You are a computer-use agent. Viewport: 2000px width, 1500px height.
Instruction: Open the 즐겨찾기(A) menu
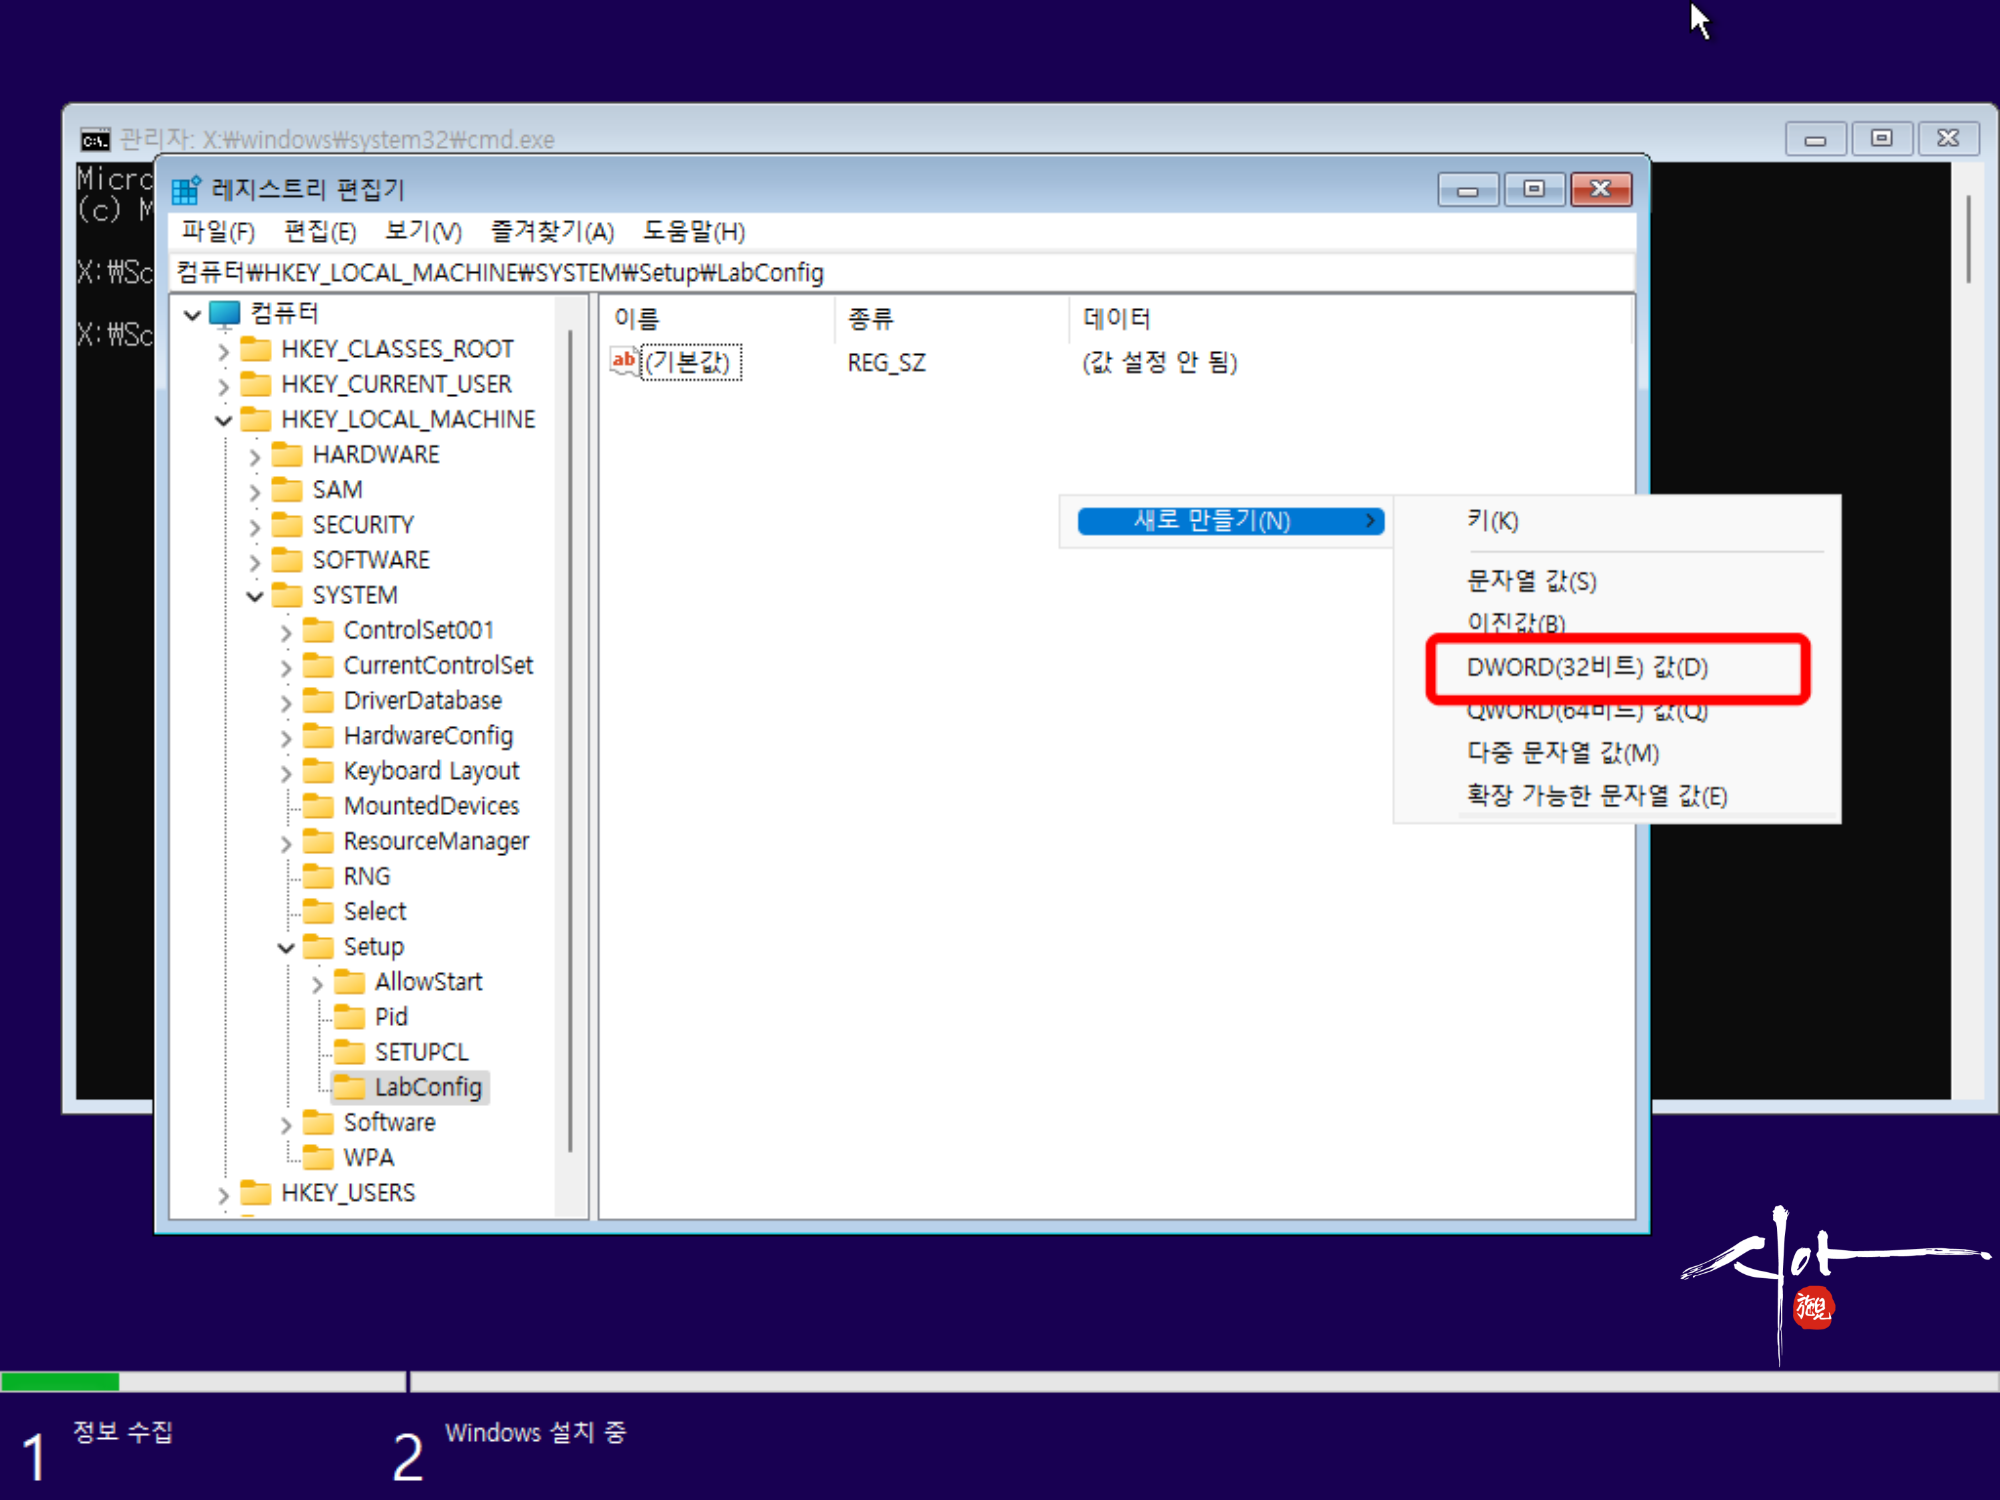coord(552,232)
